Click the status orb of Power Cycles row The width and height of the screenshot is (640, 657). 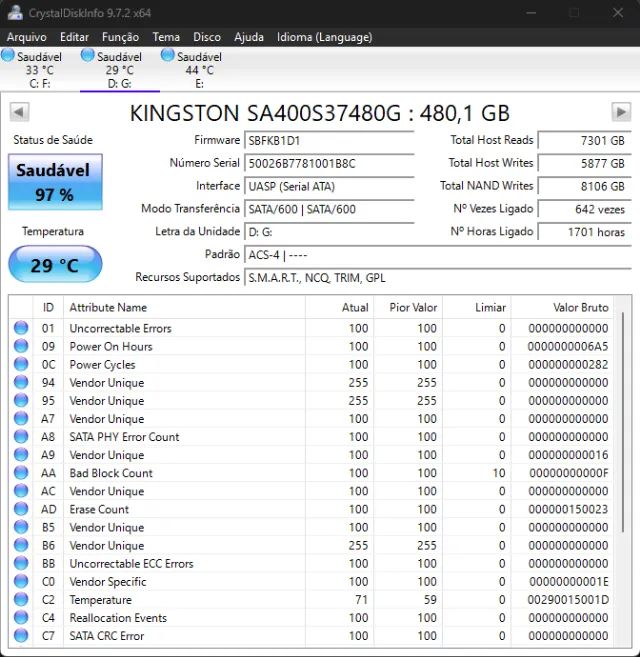[x=21, y=364]
